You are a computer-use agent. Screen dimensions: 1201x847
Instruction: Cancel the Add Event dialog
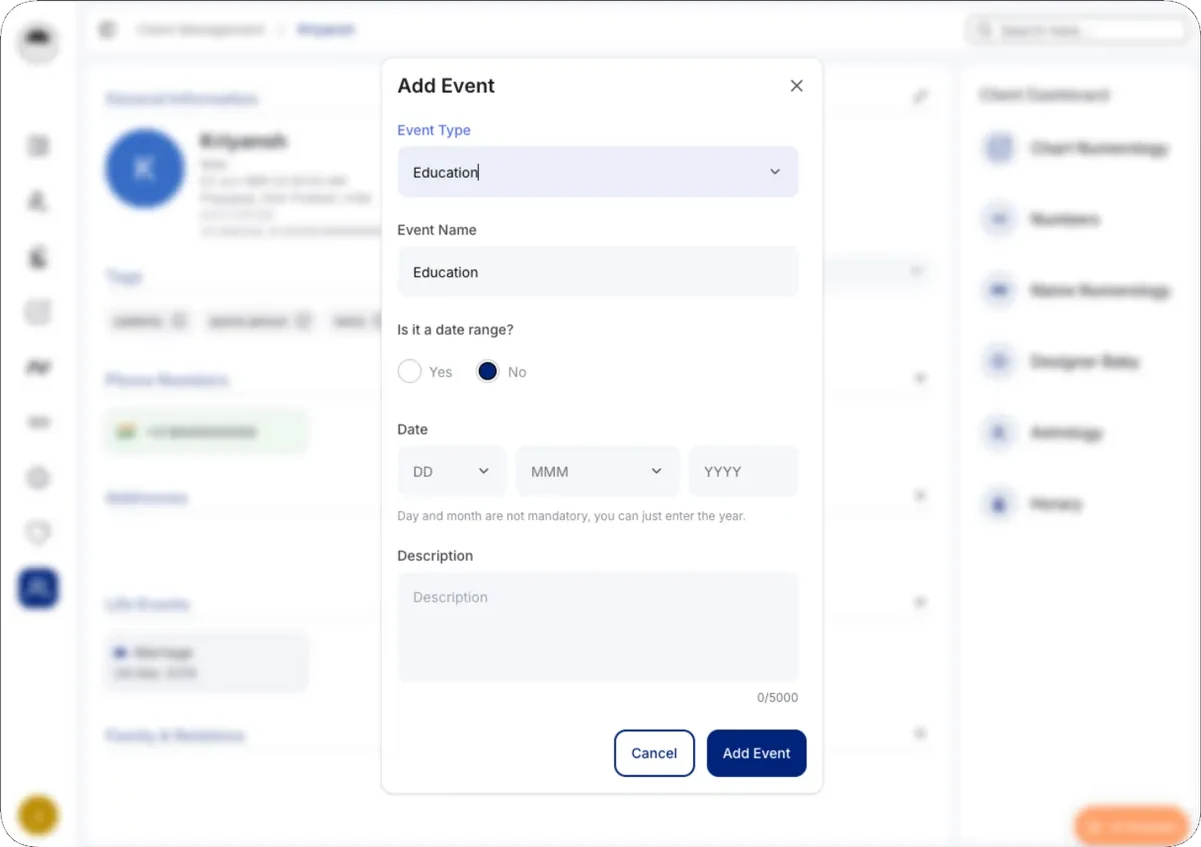(x=654, y=753)
